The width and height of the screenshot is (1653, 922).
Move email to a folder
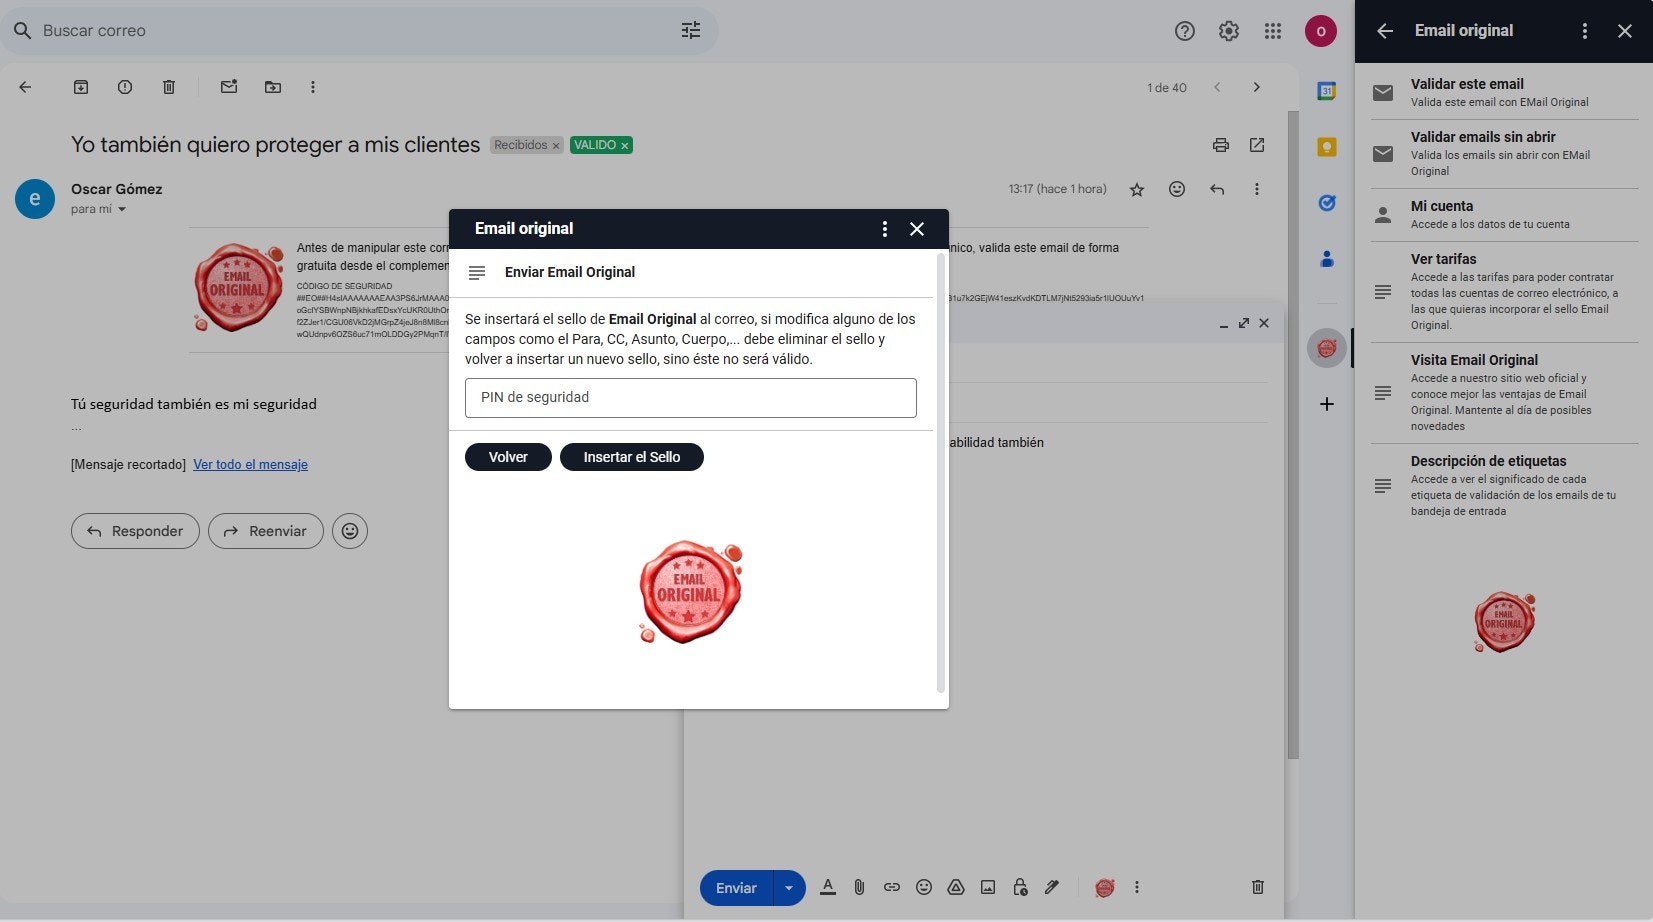click(273, 87)
